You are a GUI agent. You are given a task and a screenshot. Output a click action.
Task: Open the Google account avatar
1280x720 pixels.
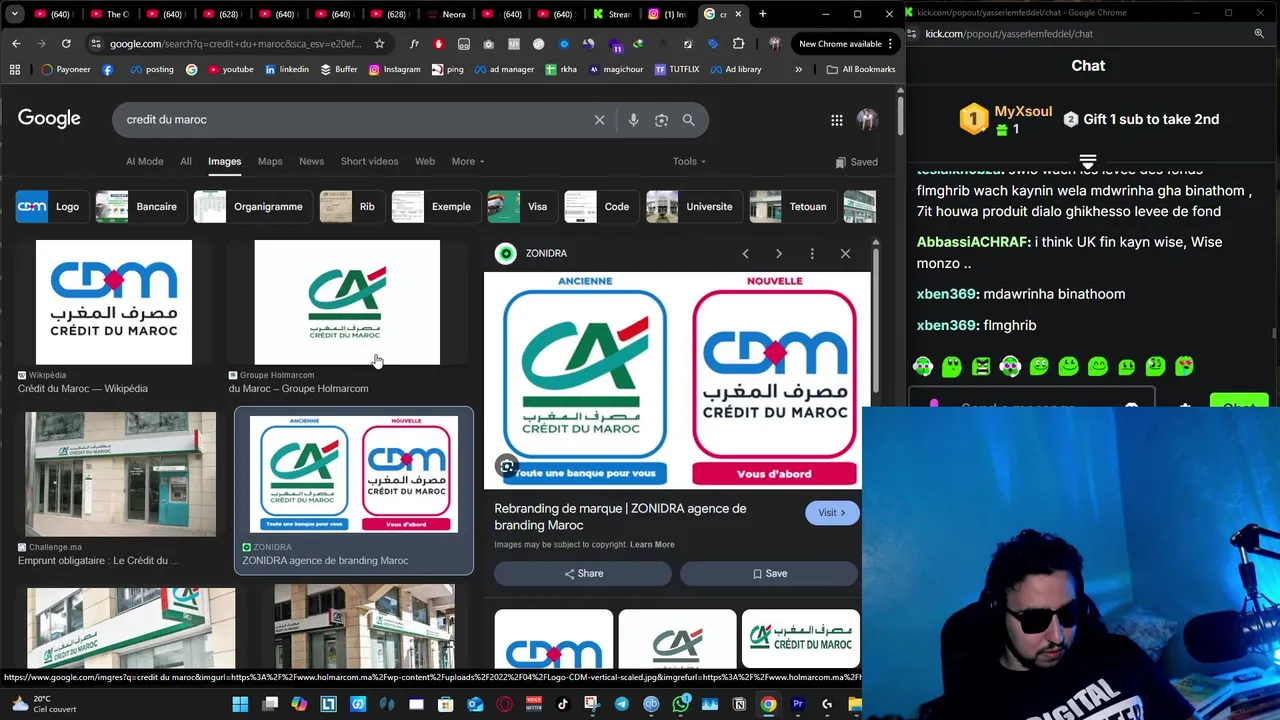click(x=867, y=120)
